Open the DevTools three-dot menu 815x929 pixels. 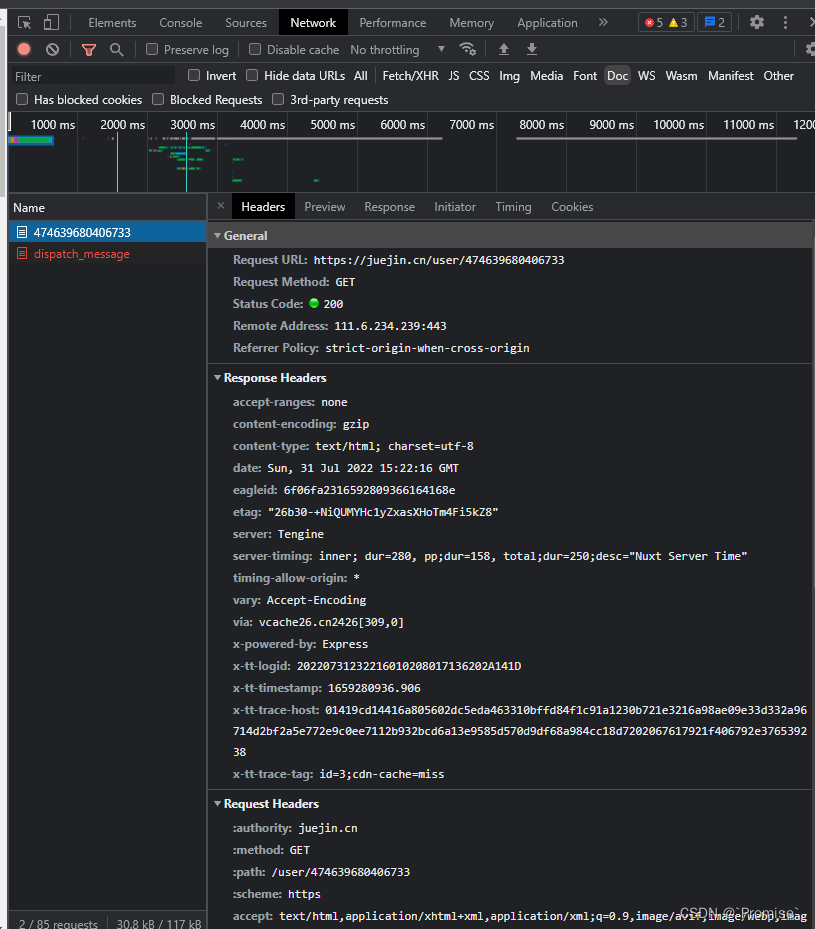[x=785, y=23]
